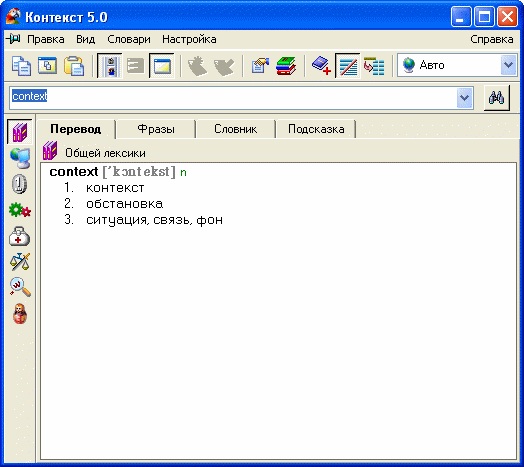
Task: Click the headword context in article
Action: coord(74,172)
